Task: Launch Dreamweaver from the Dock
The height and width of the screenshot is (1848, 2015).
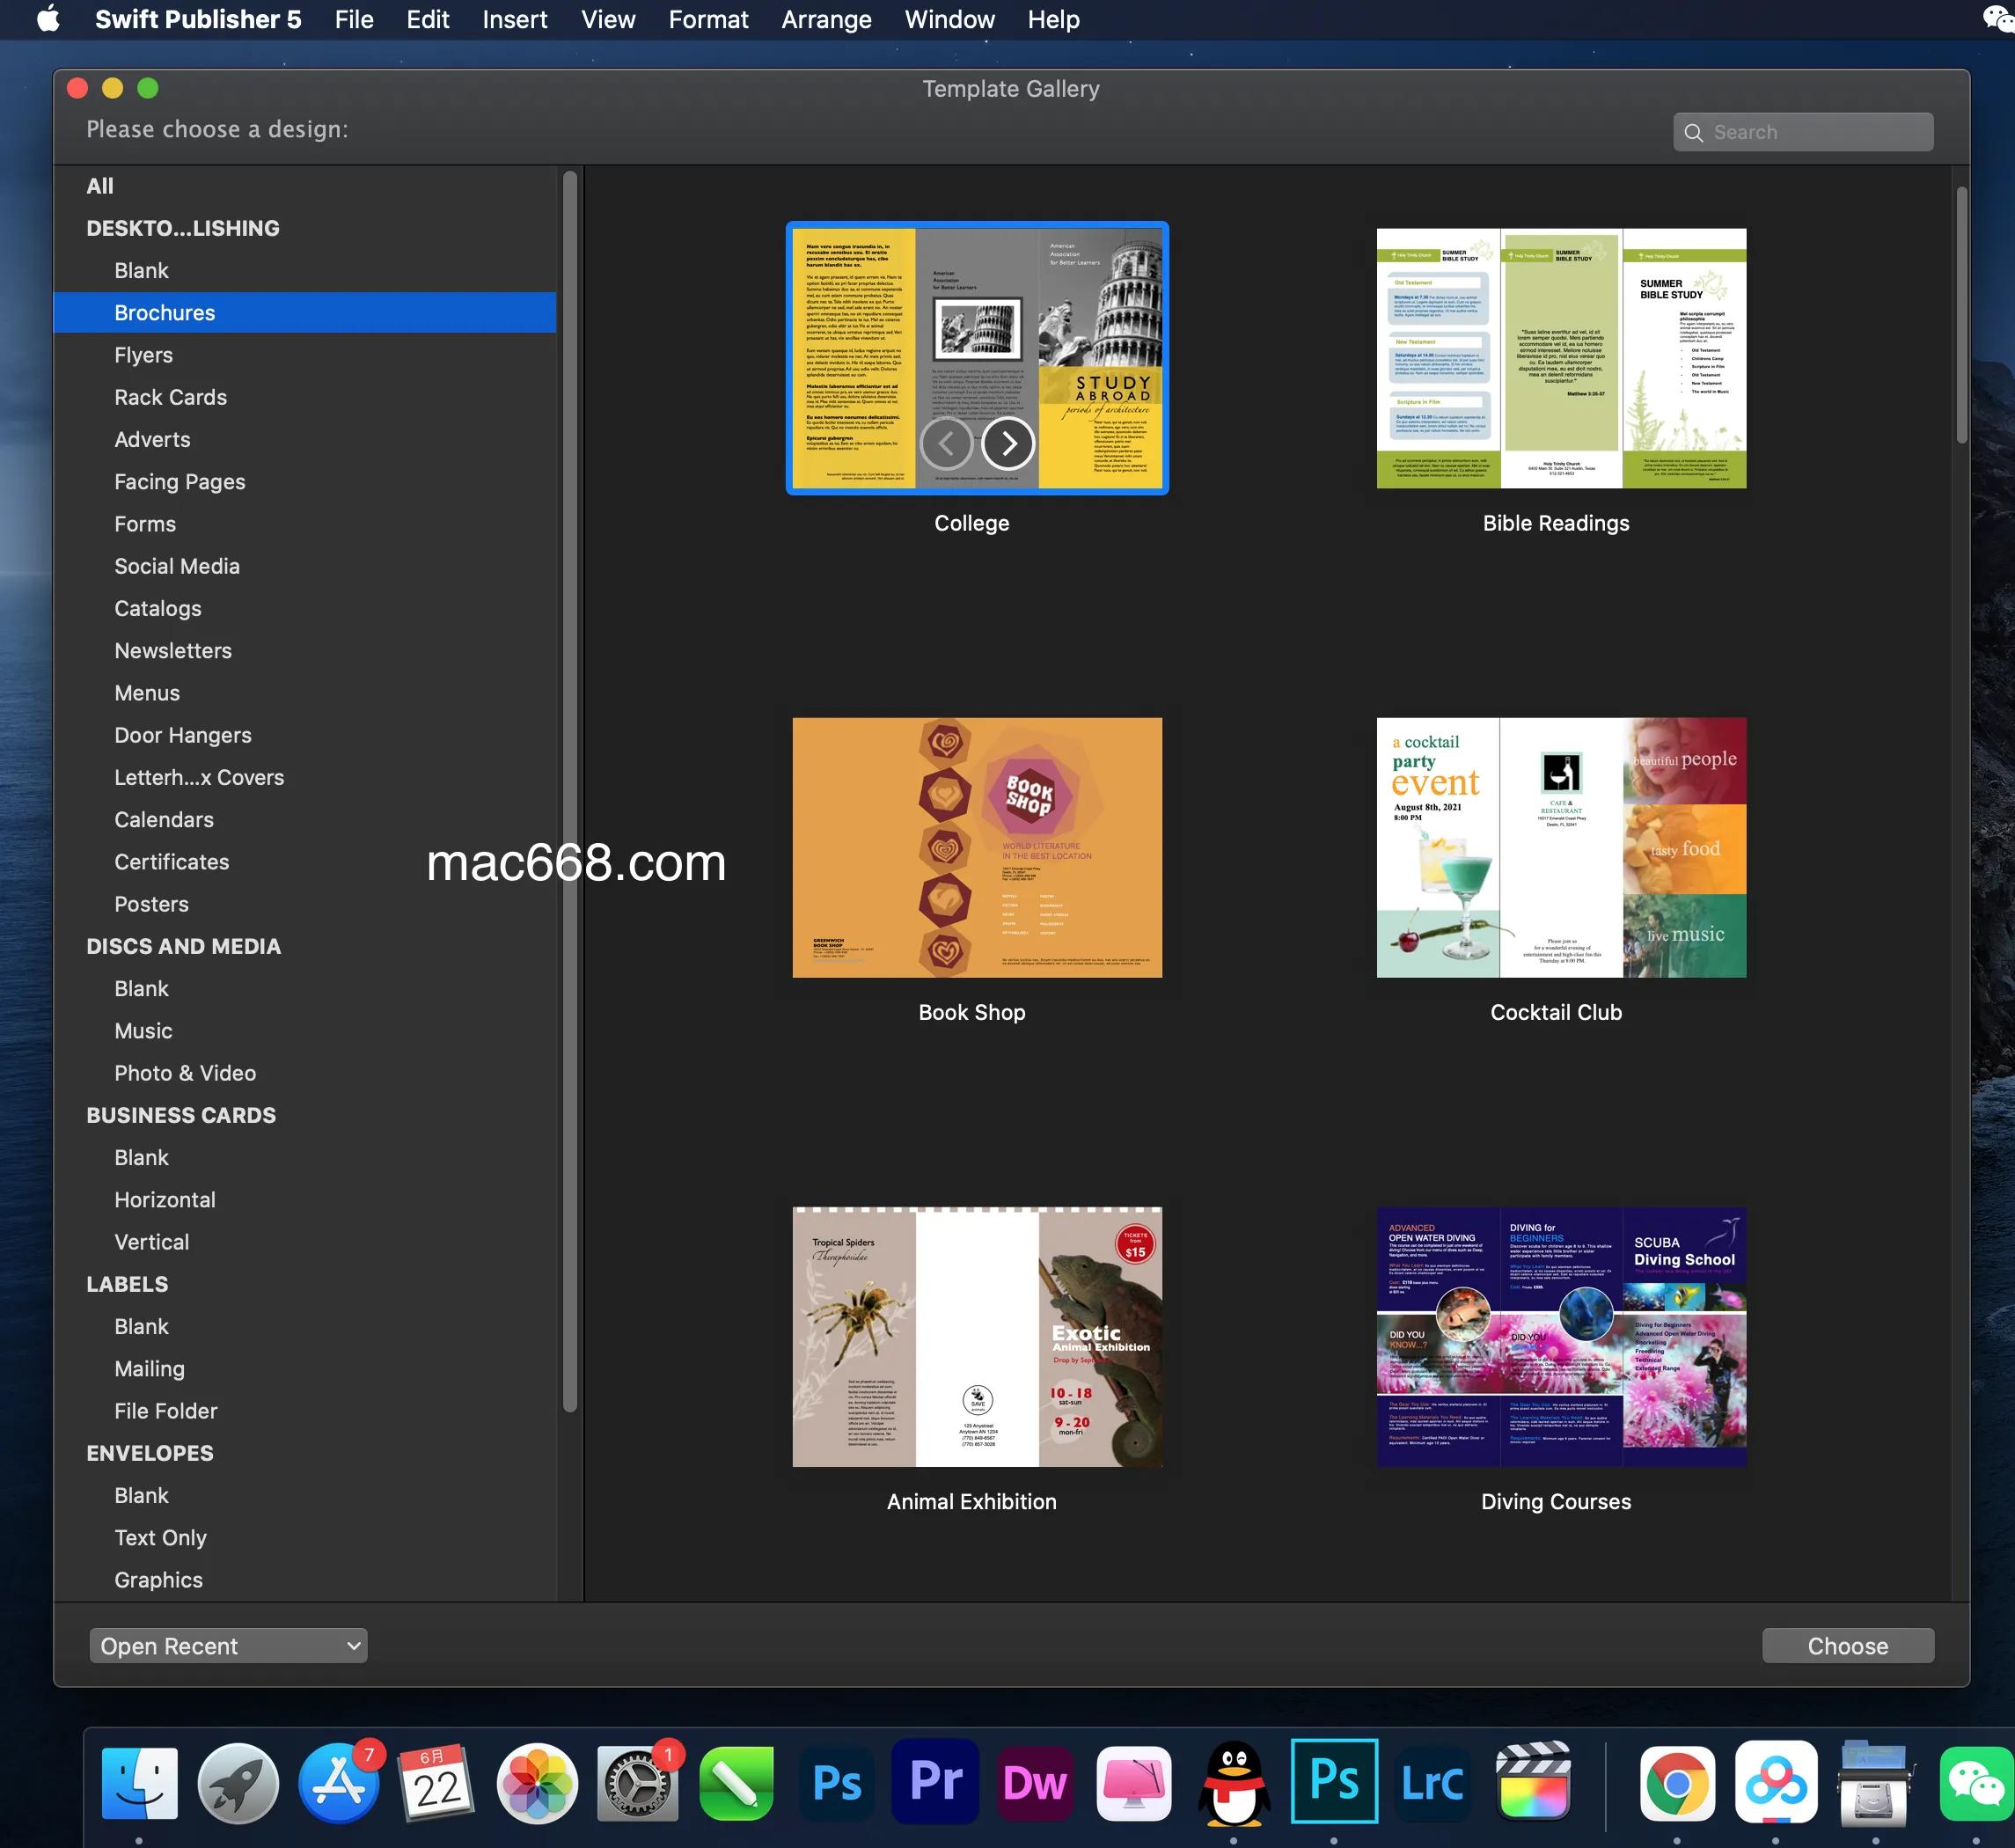Action: (x=1035, y=1783)
